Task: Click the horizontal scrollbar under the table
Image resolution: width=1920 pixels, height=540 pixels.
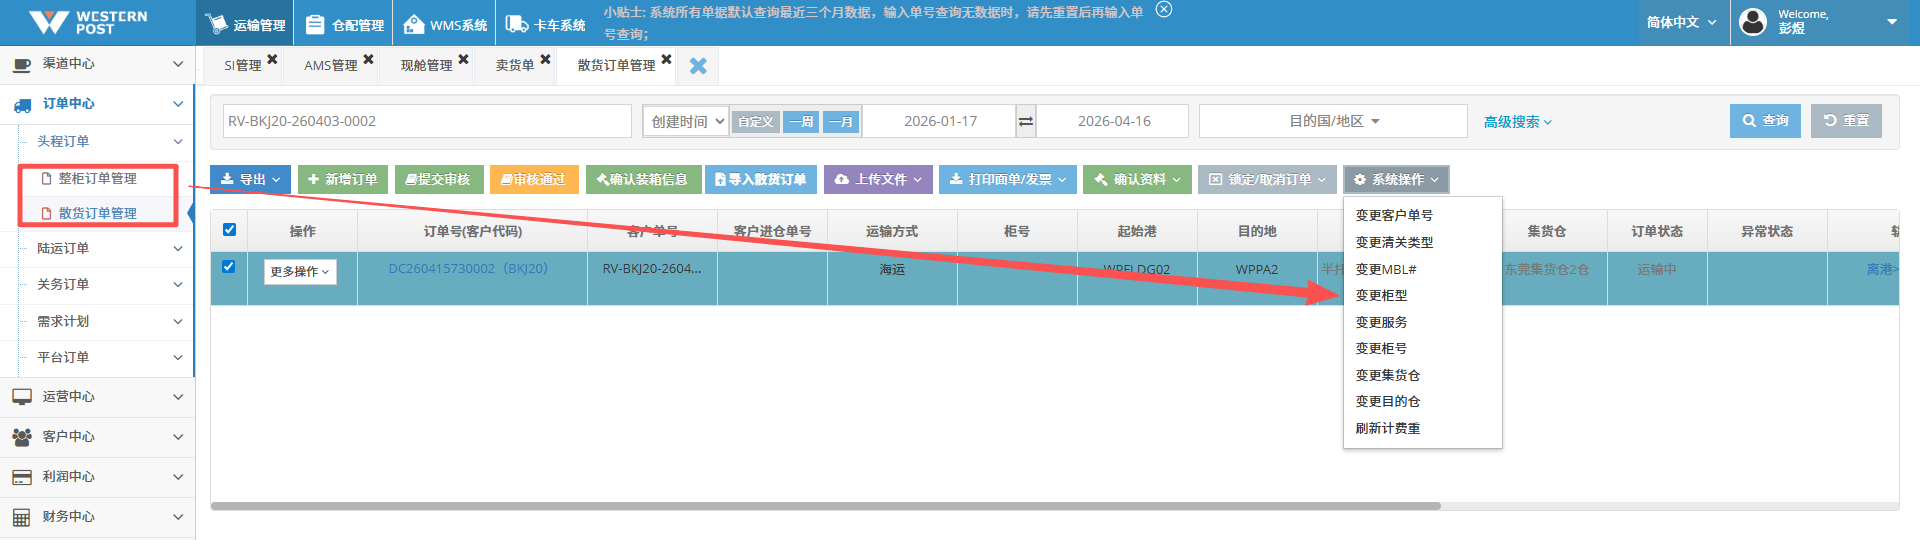Action: [x=825, y=506]
